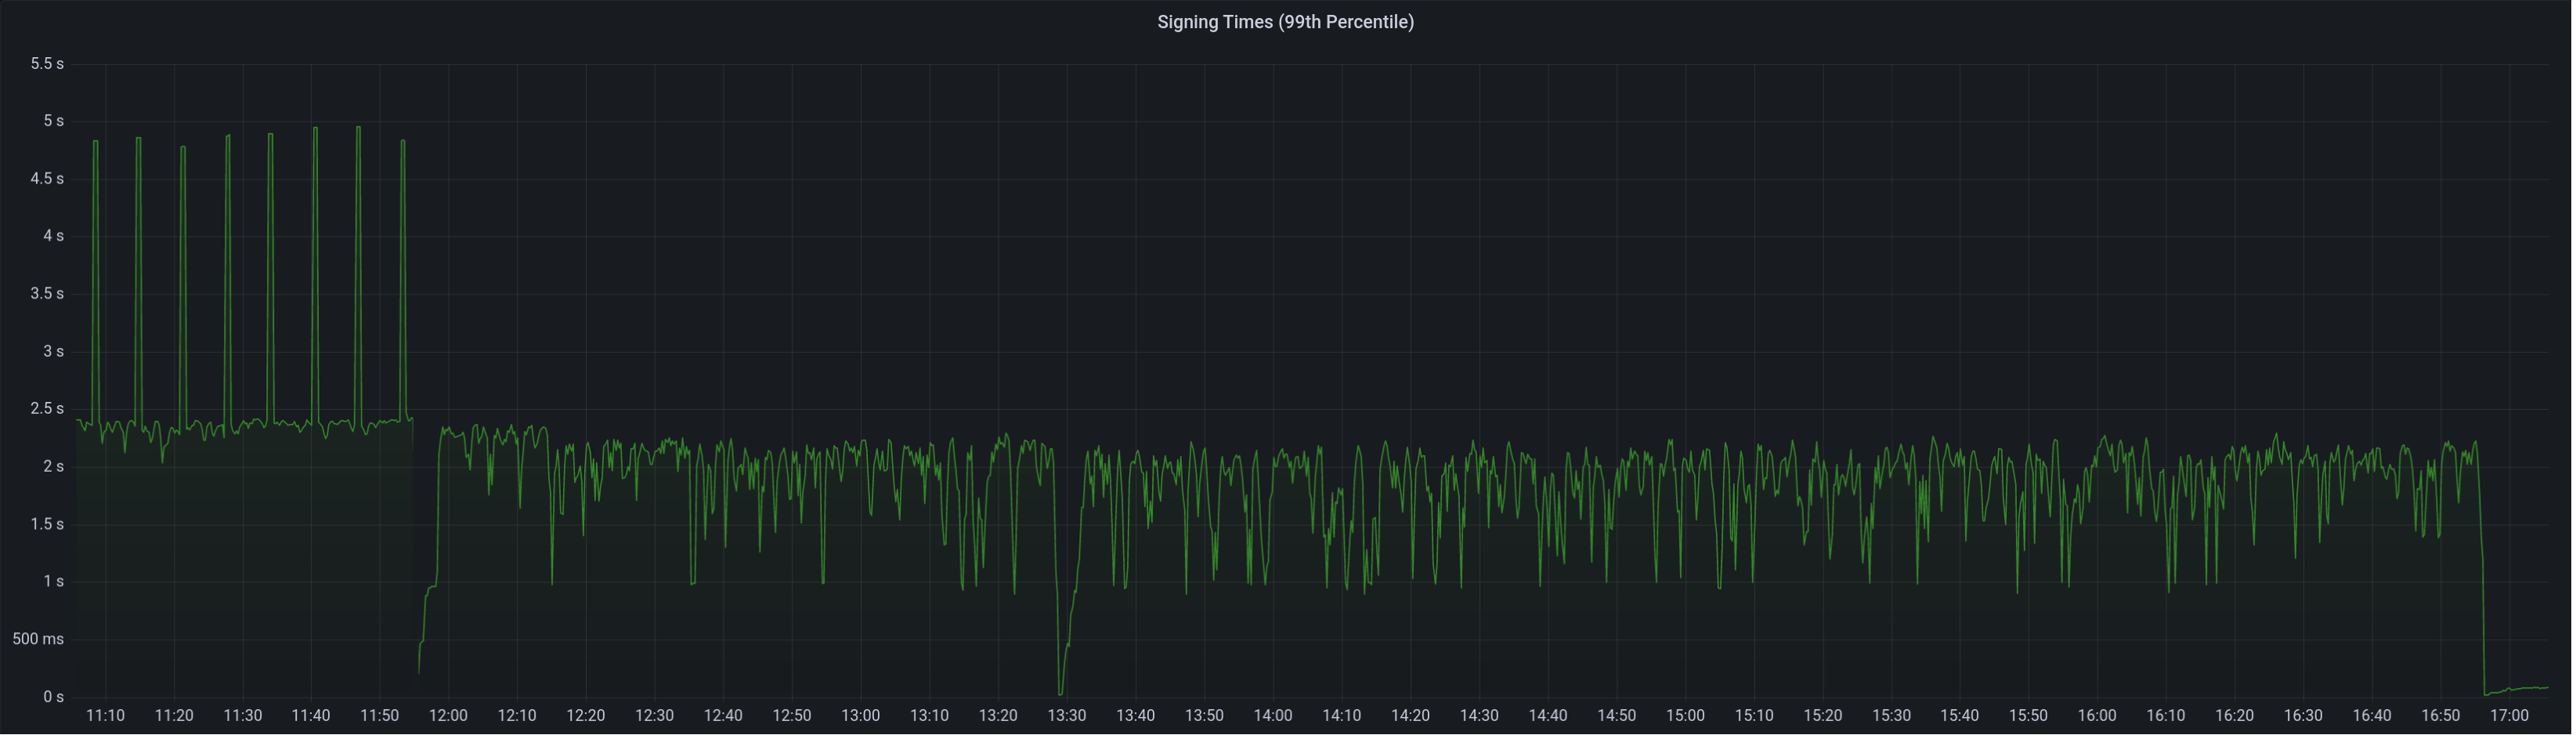Click the 13:50 time axis label
The image size is (2576, 735).
(1204, 716)
